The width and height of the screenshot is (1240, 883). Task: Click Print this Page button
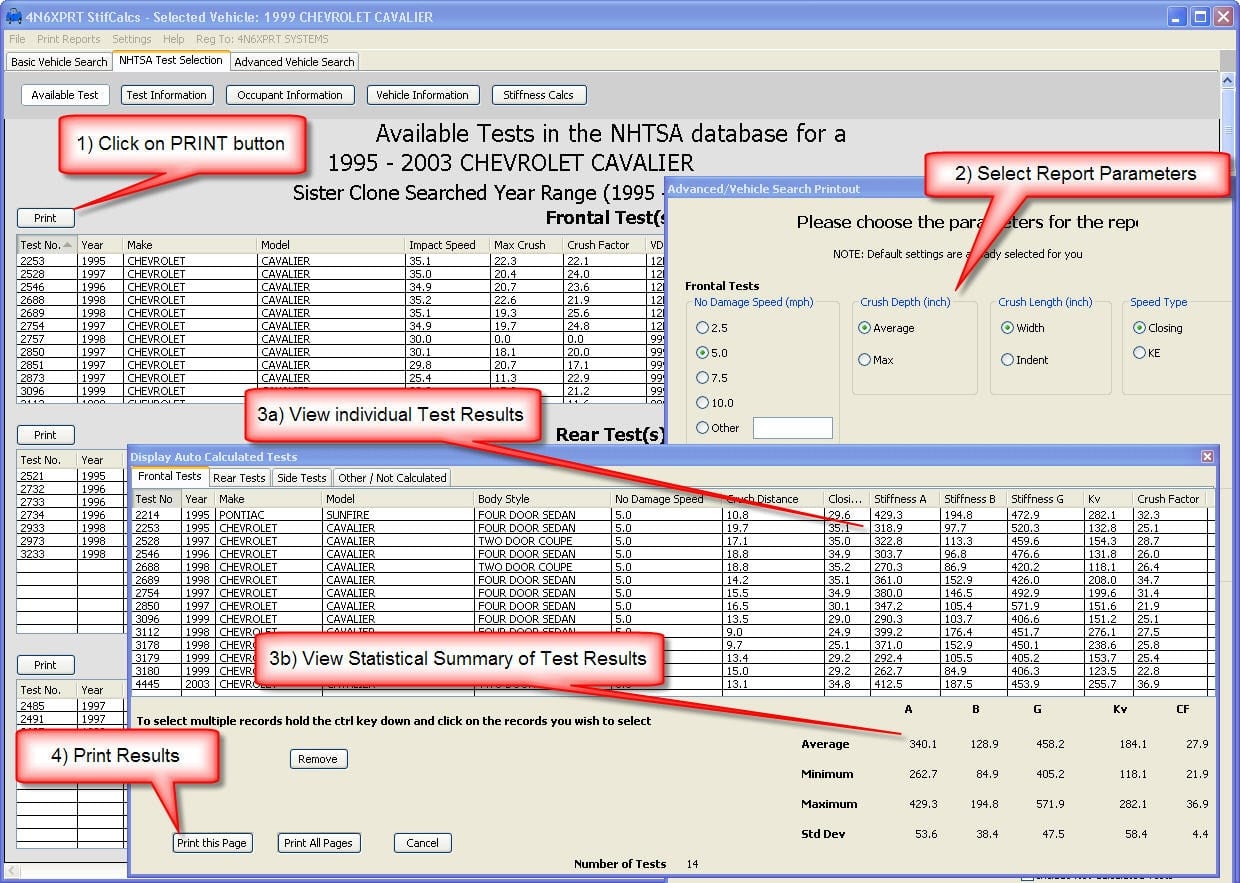[x=211, y=843]
